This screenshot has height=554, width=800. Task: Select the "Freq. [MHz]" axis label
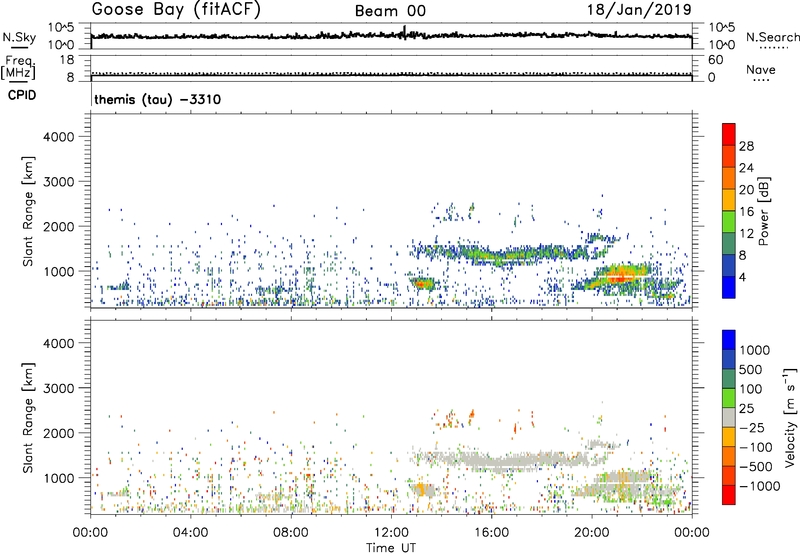click(x=18, y=68)
